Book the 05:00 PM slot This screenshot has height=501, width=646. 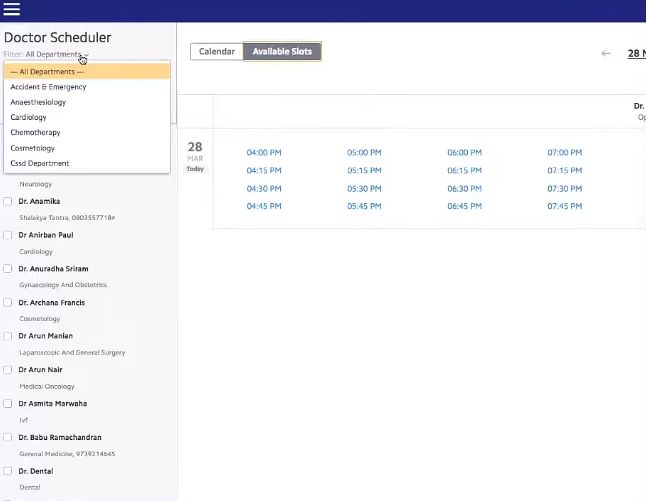364,152
